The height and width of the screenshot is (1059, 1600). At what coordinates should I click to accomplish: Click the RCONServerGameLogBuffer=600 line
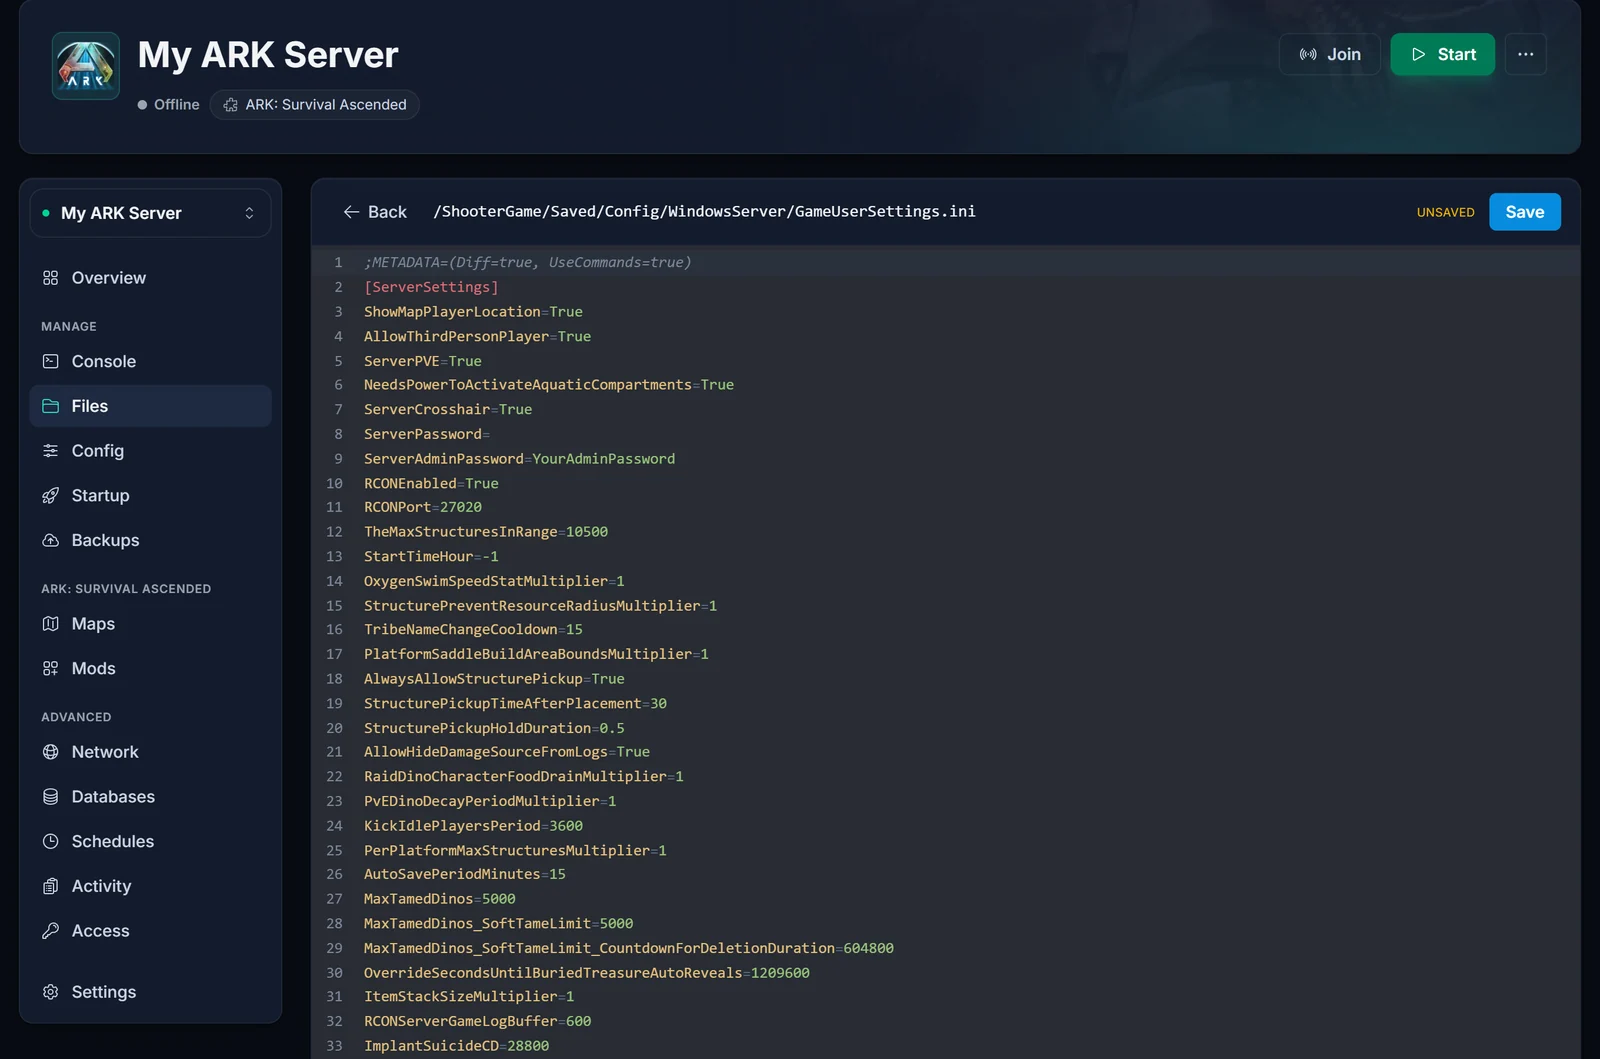point(477,1021)
